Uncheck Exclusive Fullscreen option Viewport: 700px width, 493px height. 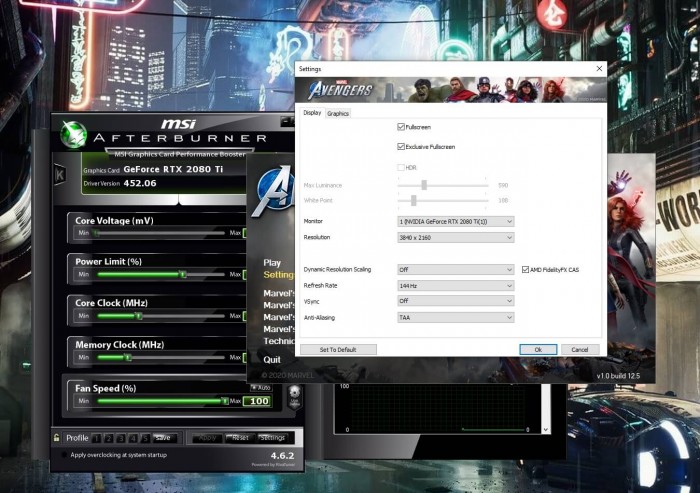click(401, 147)
